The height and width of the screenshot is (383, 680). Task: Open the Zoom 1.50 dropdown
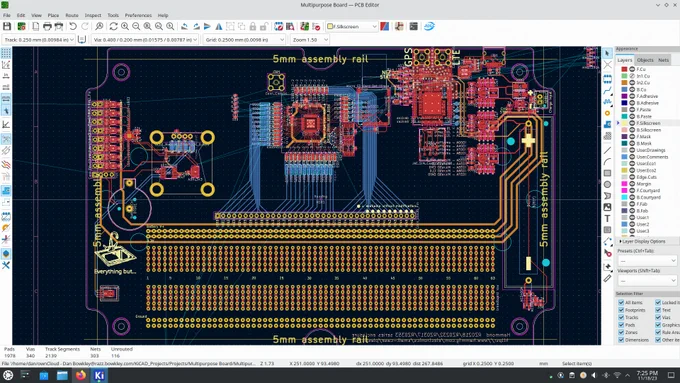click(x=310, y=39)
